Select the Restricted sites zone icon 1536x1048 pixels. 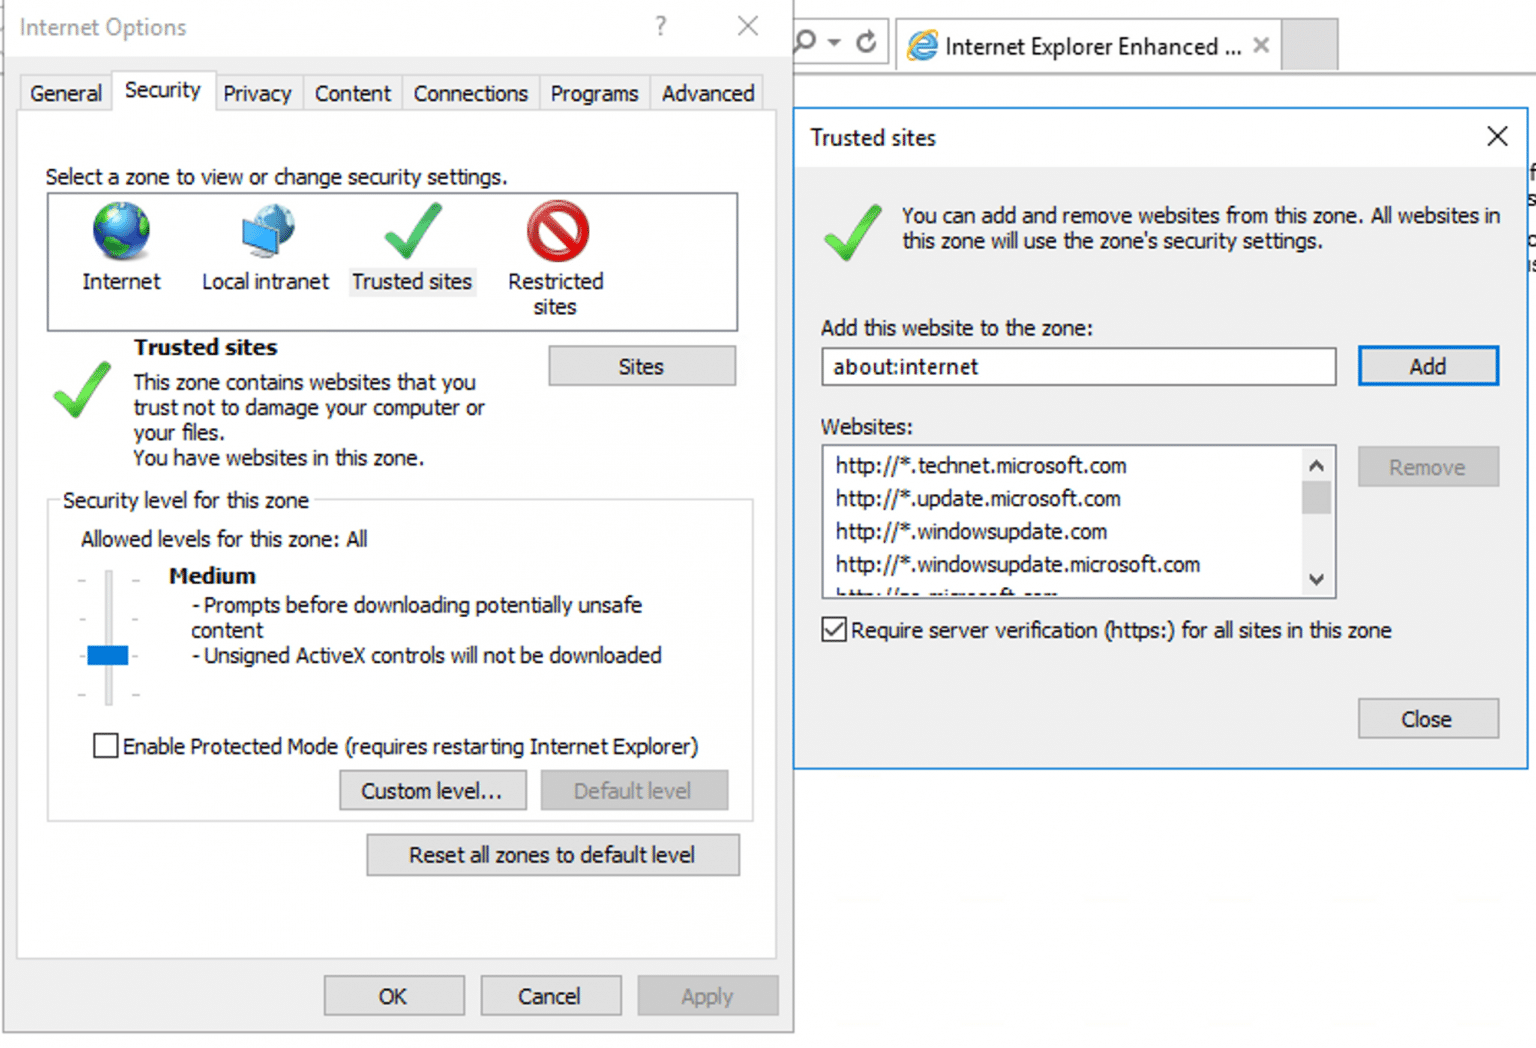(x=555, y=230)
